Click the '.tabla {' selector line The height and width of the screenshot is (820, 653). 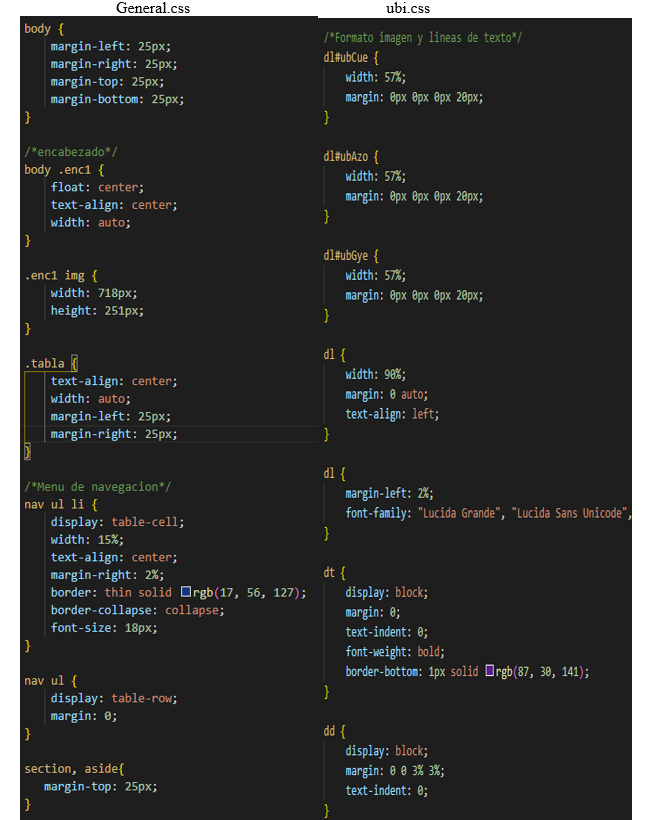pos(51,363)
